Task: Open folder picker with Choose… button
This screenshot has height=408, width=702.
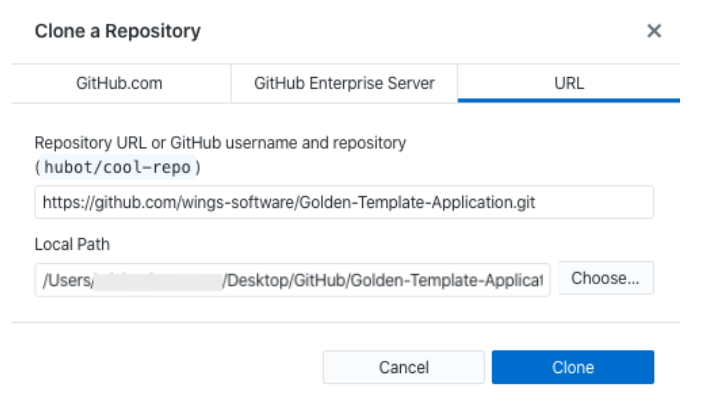Action: 606,278
